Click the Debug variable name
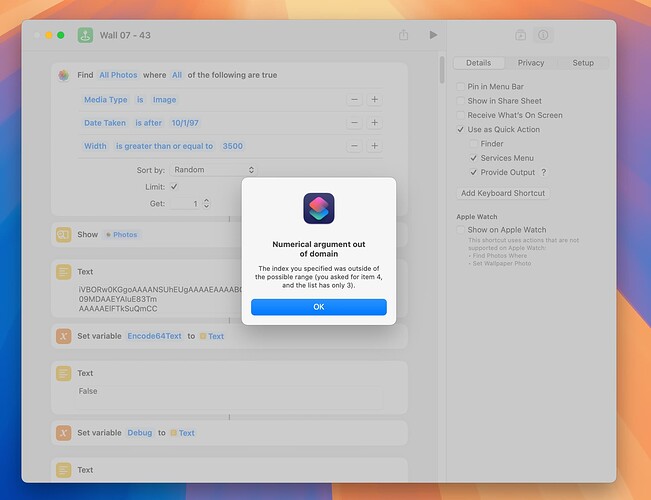This screenshot has height=500, width=651. click(x=140, y=433)
